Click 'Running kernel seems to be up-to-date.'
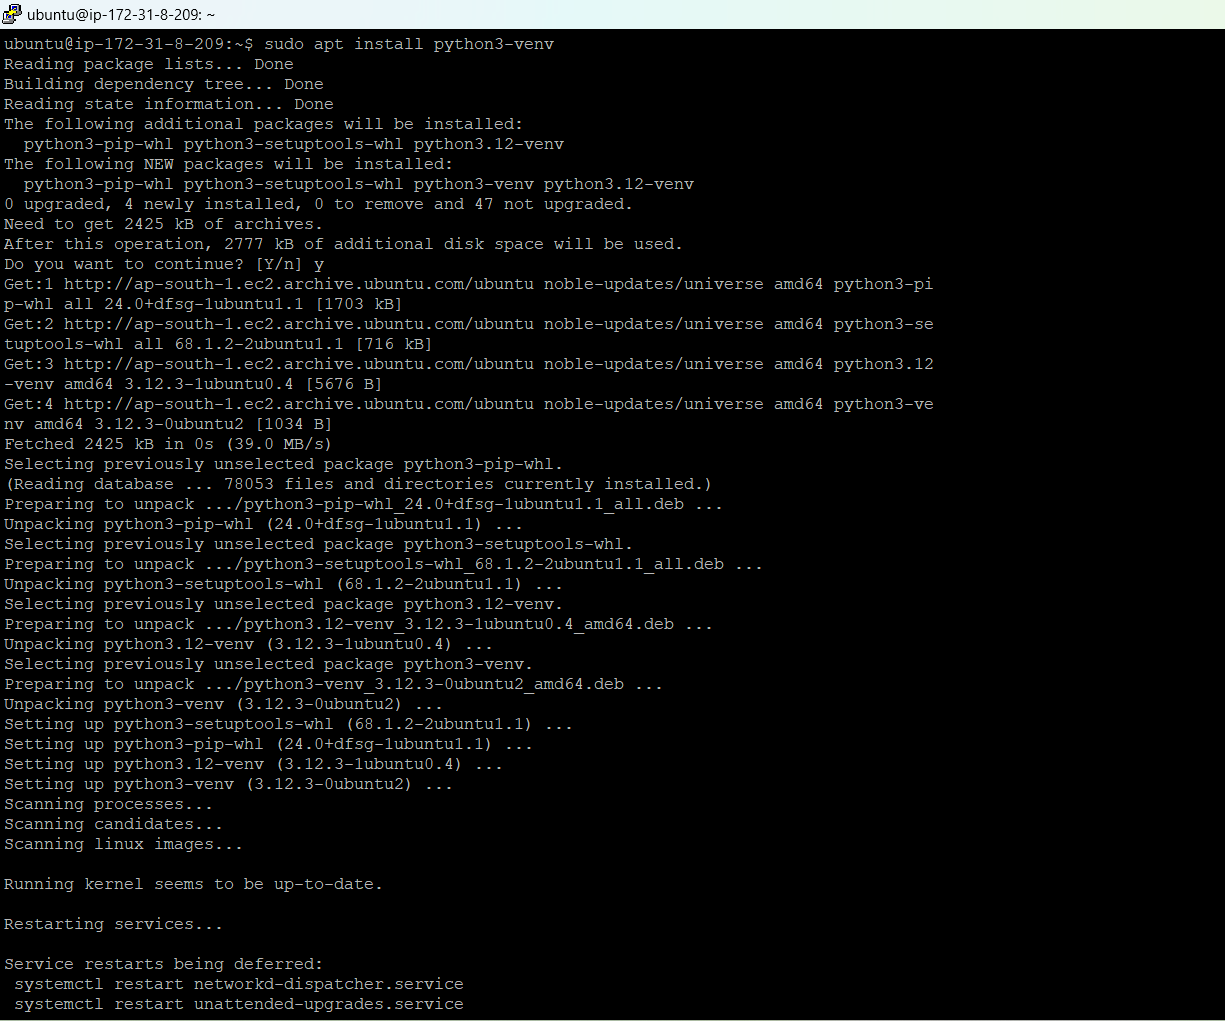Image resolution: width=1225 pixels, height=1021 pixels. coord(194,884)
